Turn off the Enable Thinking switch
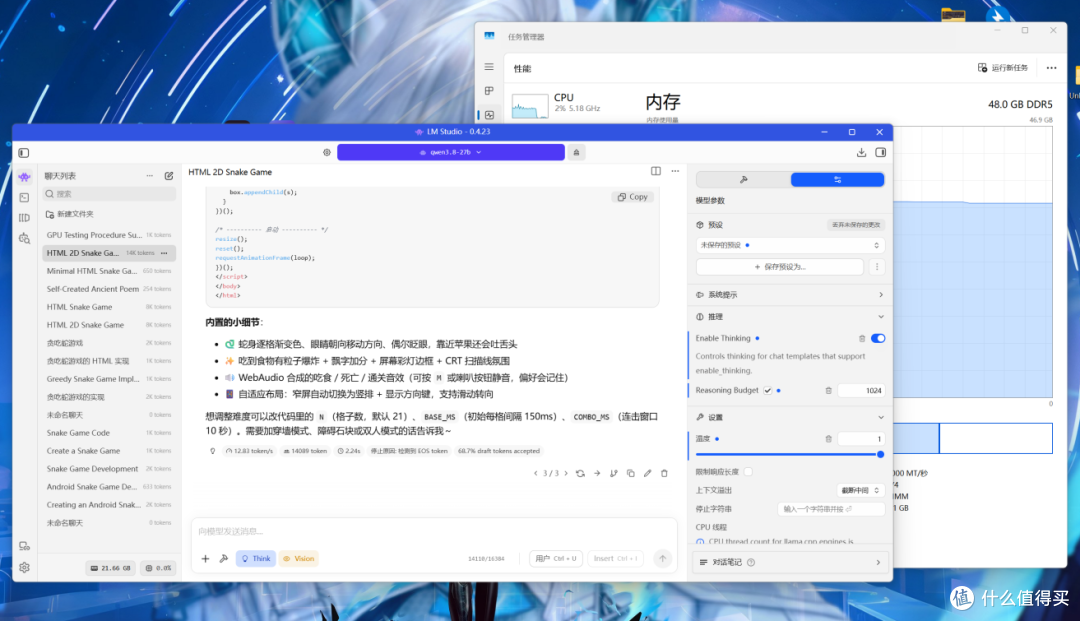 click(878, 339)
